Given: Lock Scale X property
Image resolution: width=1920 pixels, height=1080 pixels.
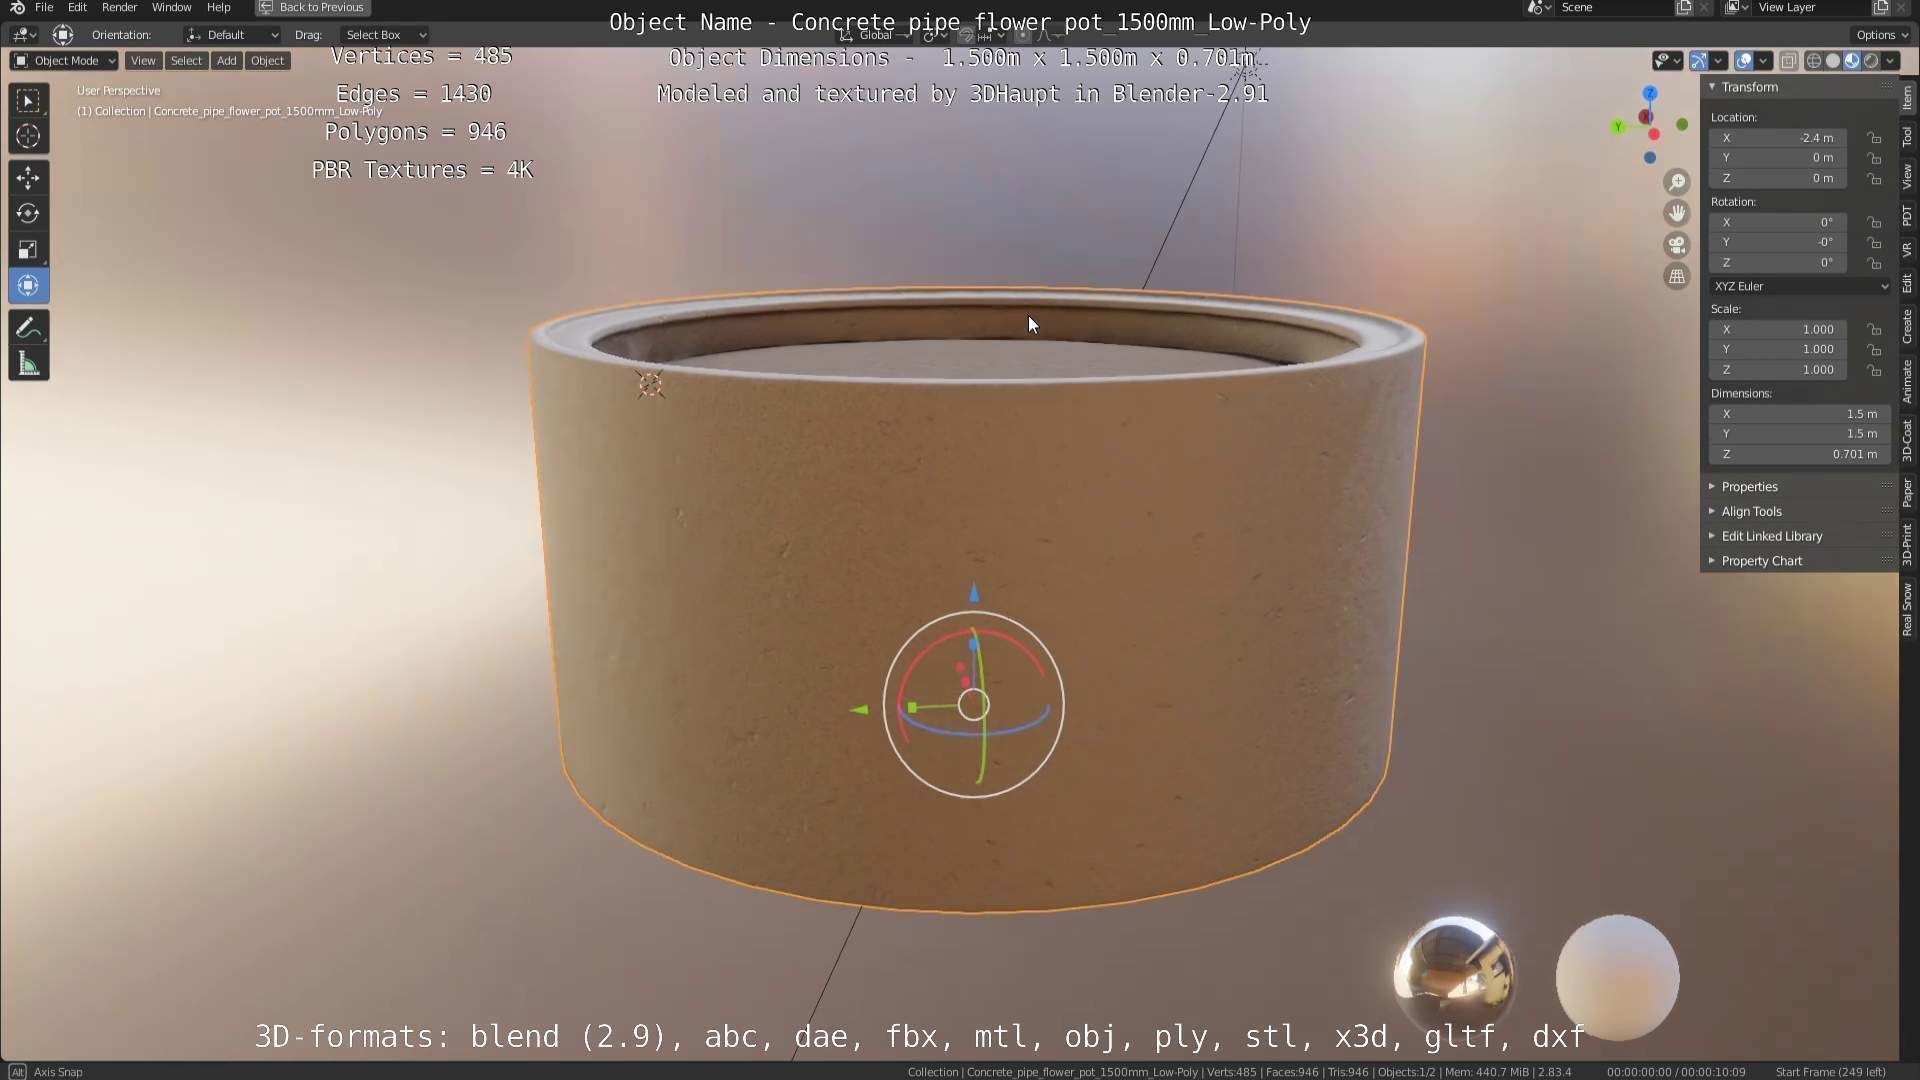Looking at the screenshot, I should (1874, 329).
